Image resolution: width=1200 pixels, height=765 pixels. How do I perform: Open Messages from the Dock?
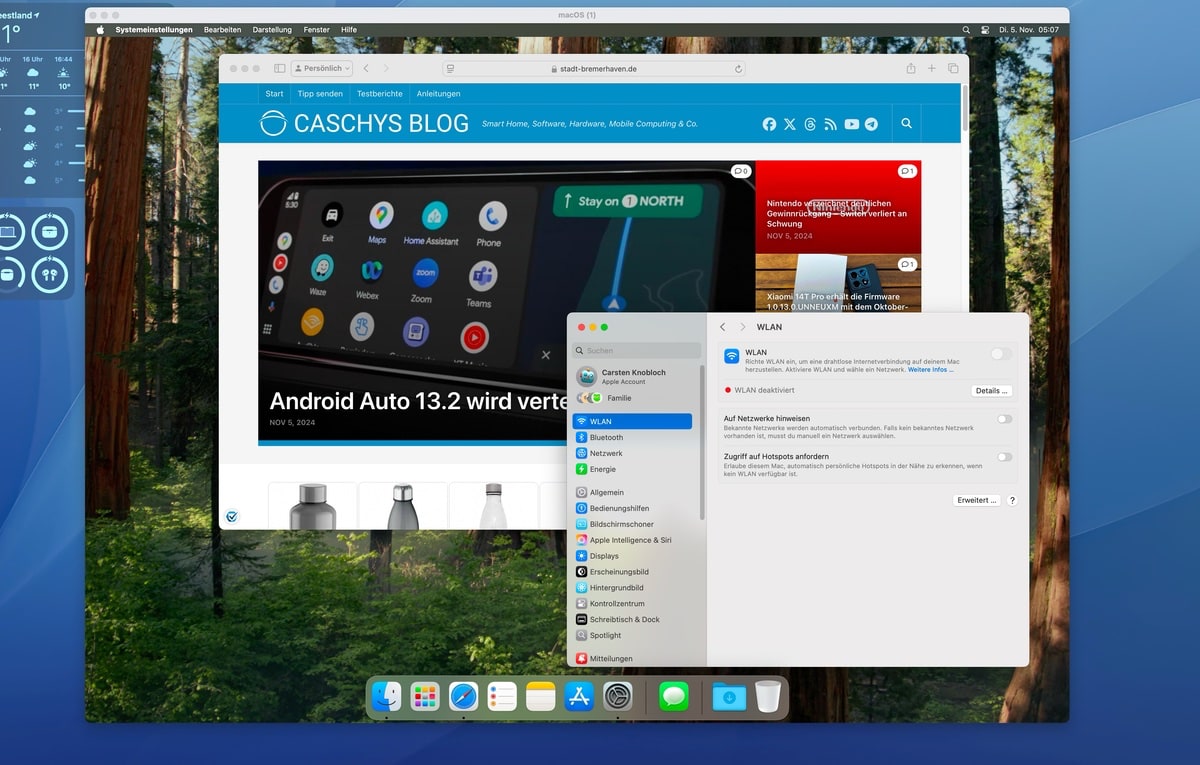click(x=674, y=697)
